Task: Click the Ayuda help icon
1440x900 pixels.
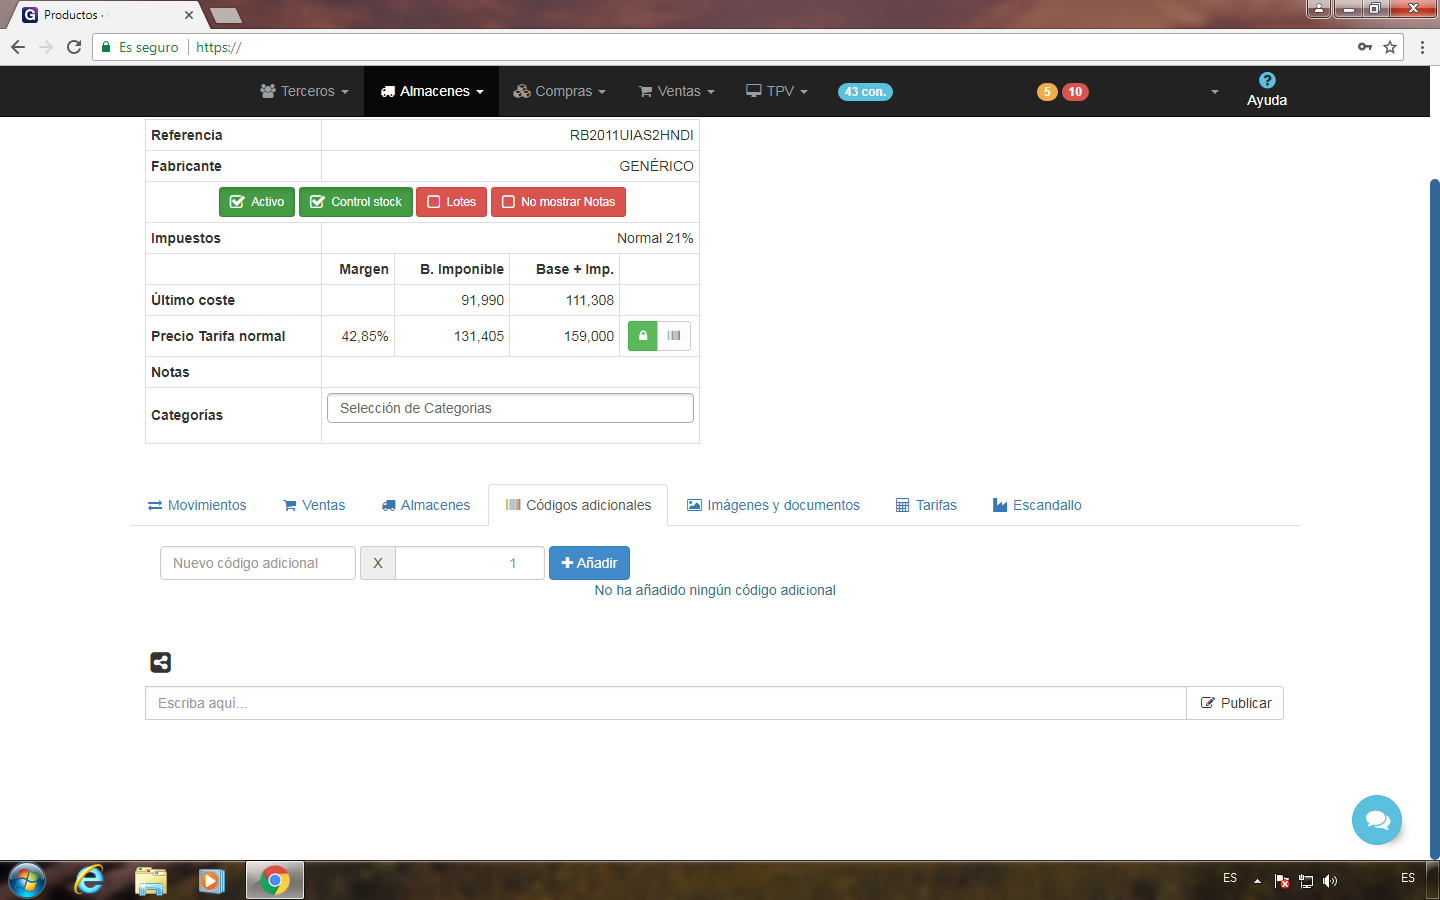Action: click(x=1266, y=81)
